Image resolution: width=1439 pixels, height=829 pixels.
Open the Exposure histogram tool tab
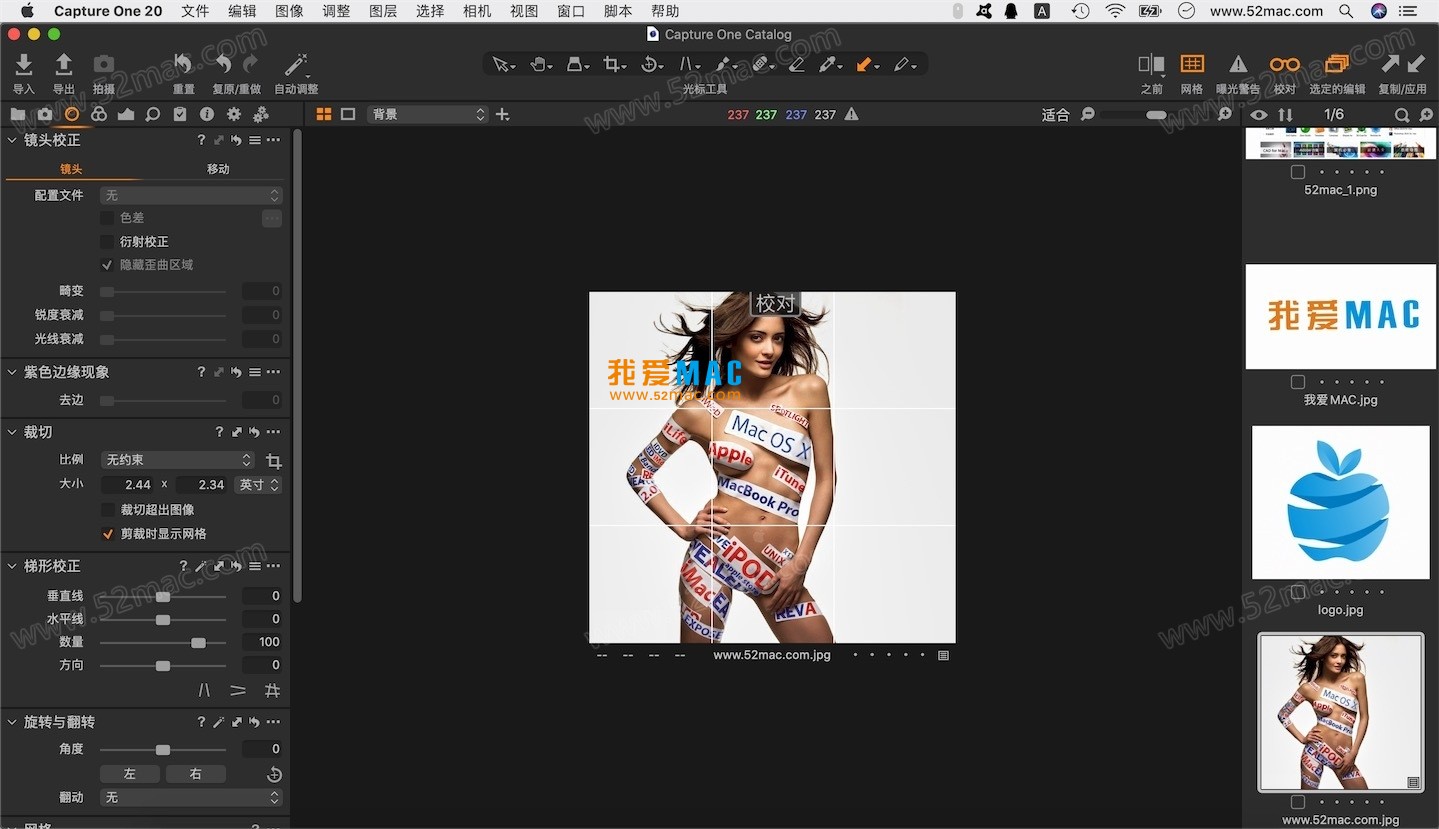[x=126, y=114]
